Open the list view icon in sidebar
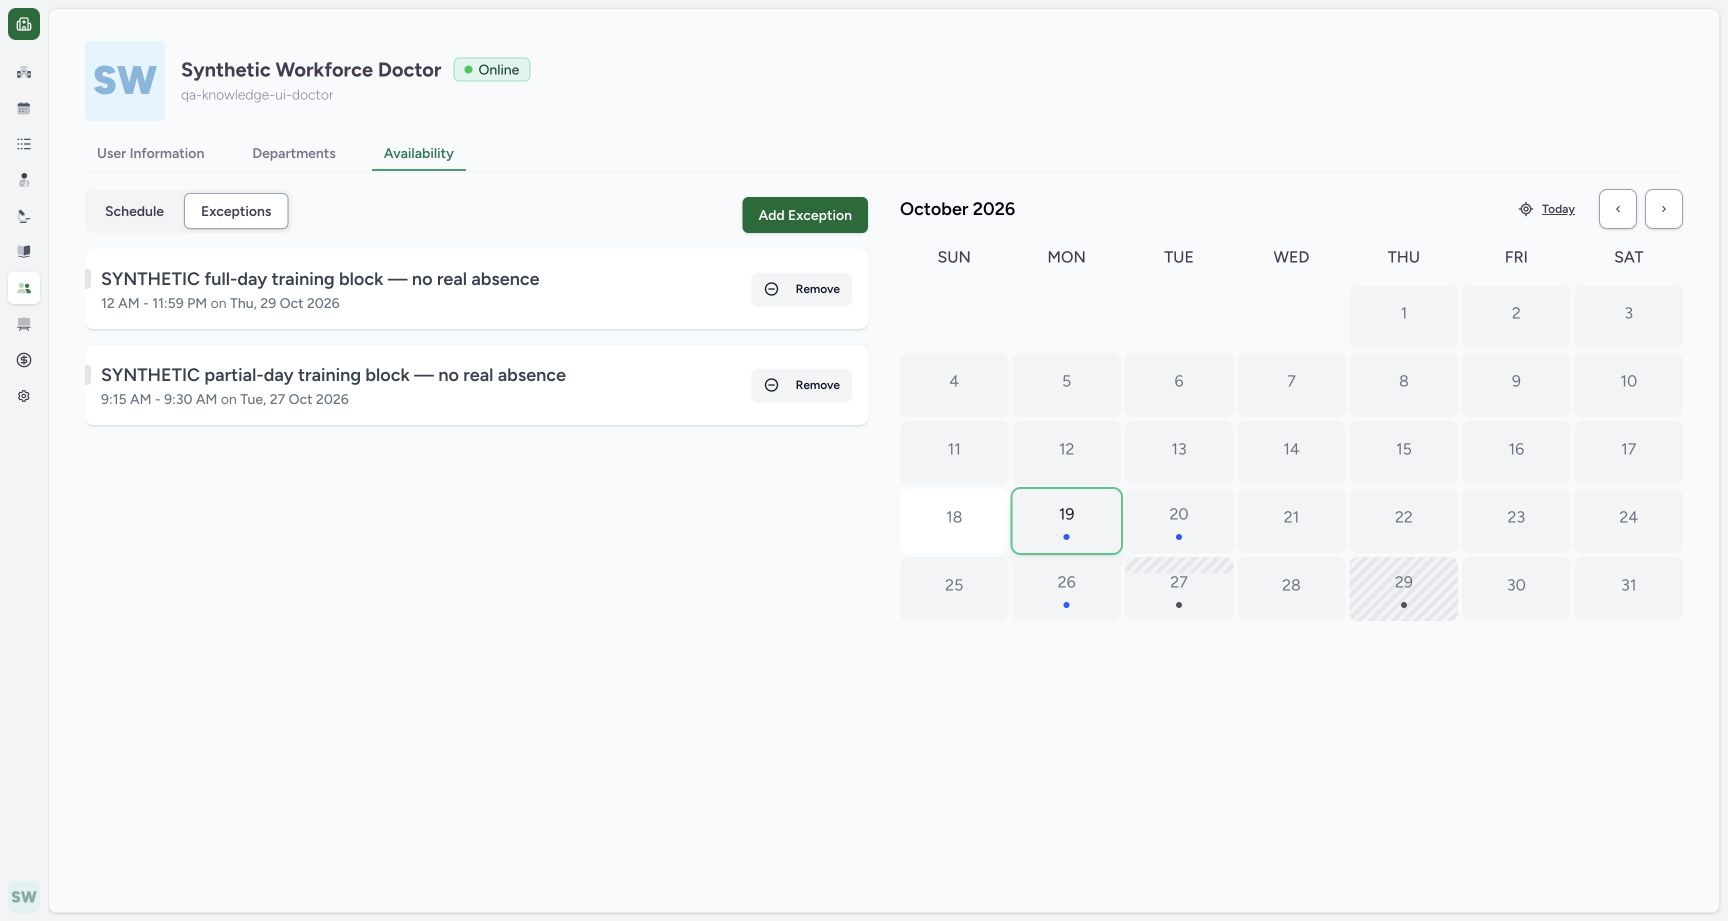The width and height of the screenshot is (1728, 921). click(24, 144)
